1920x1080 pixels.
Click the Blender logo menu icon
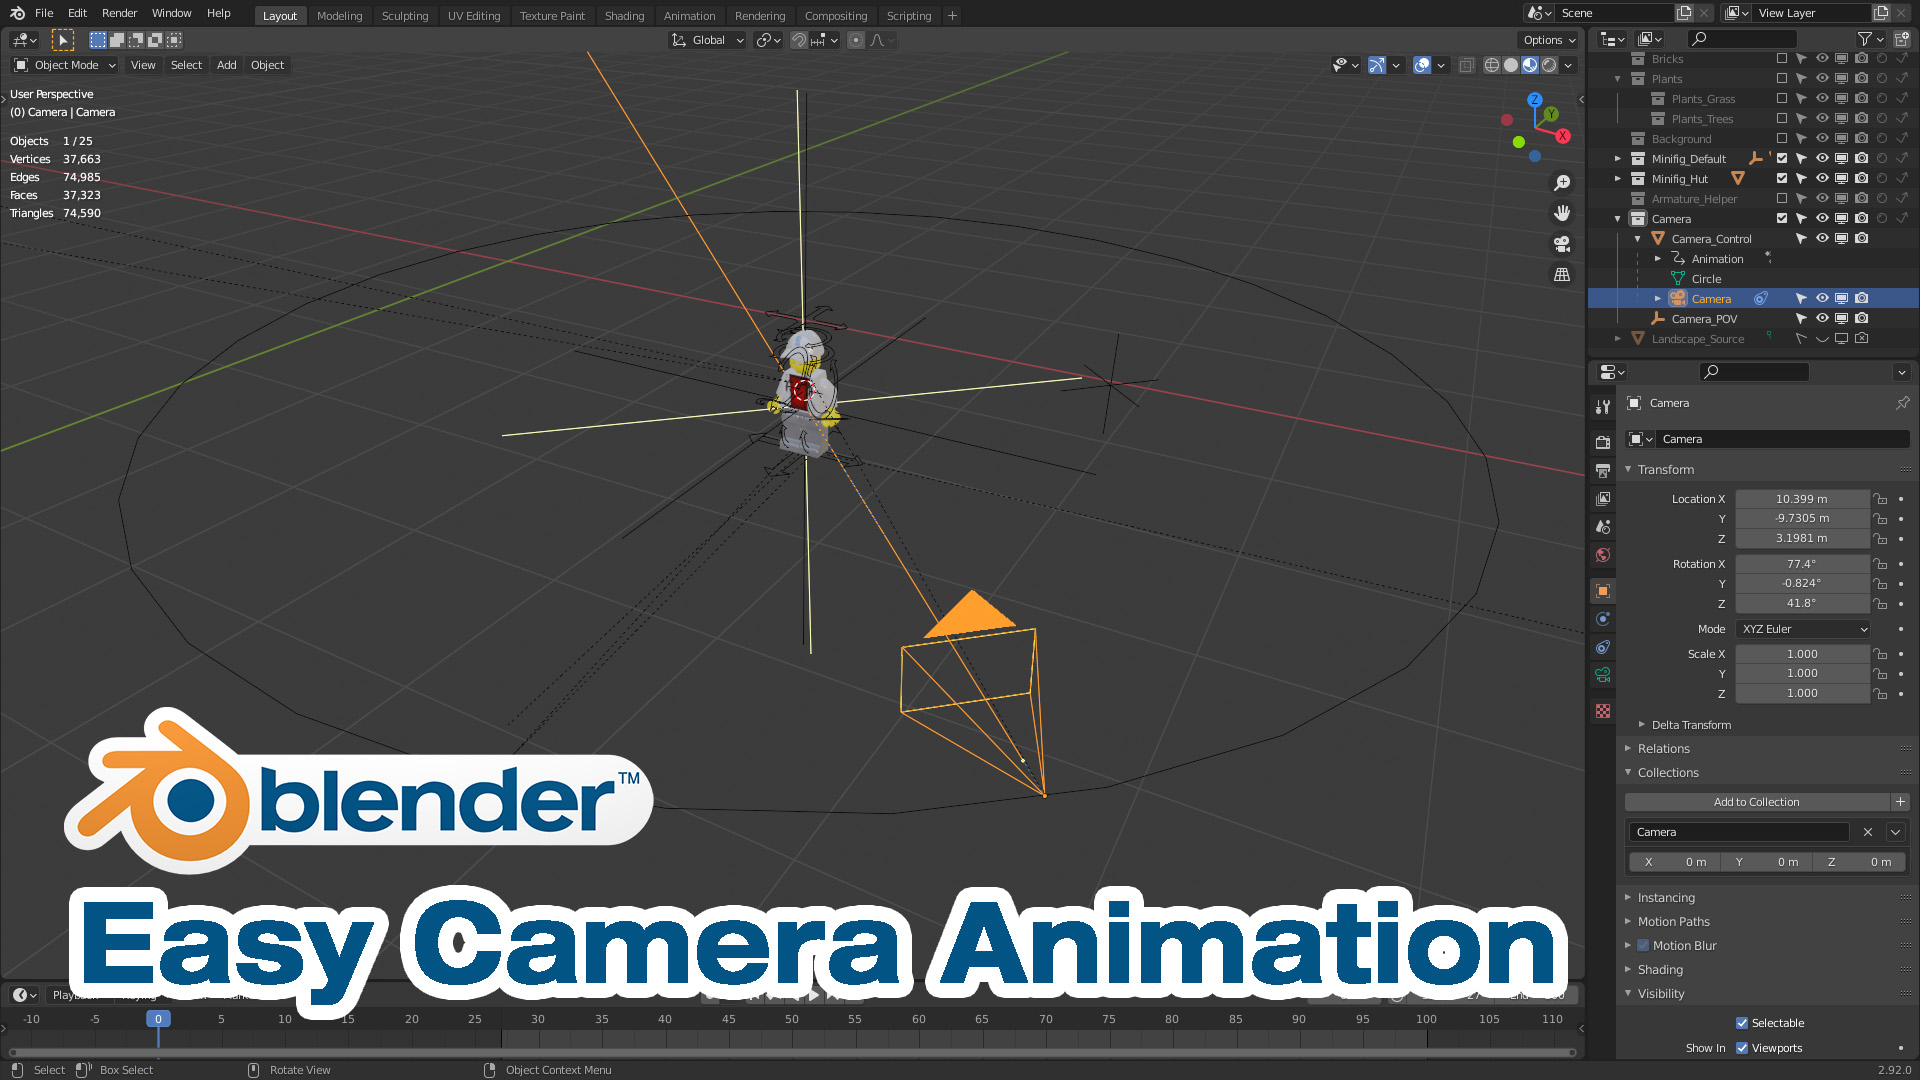pos(17,13)
